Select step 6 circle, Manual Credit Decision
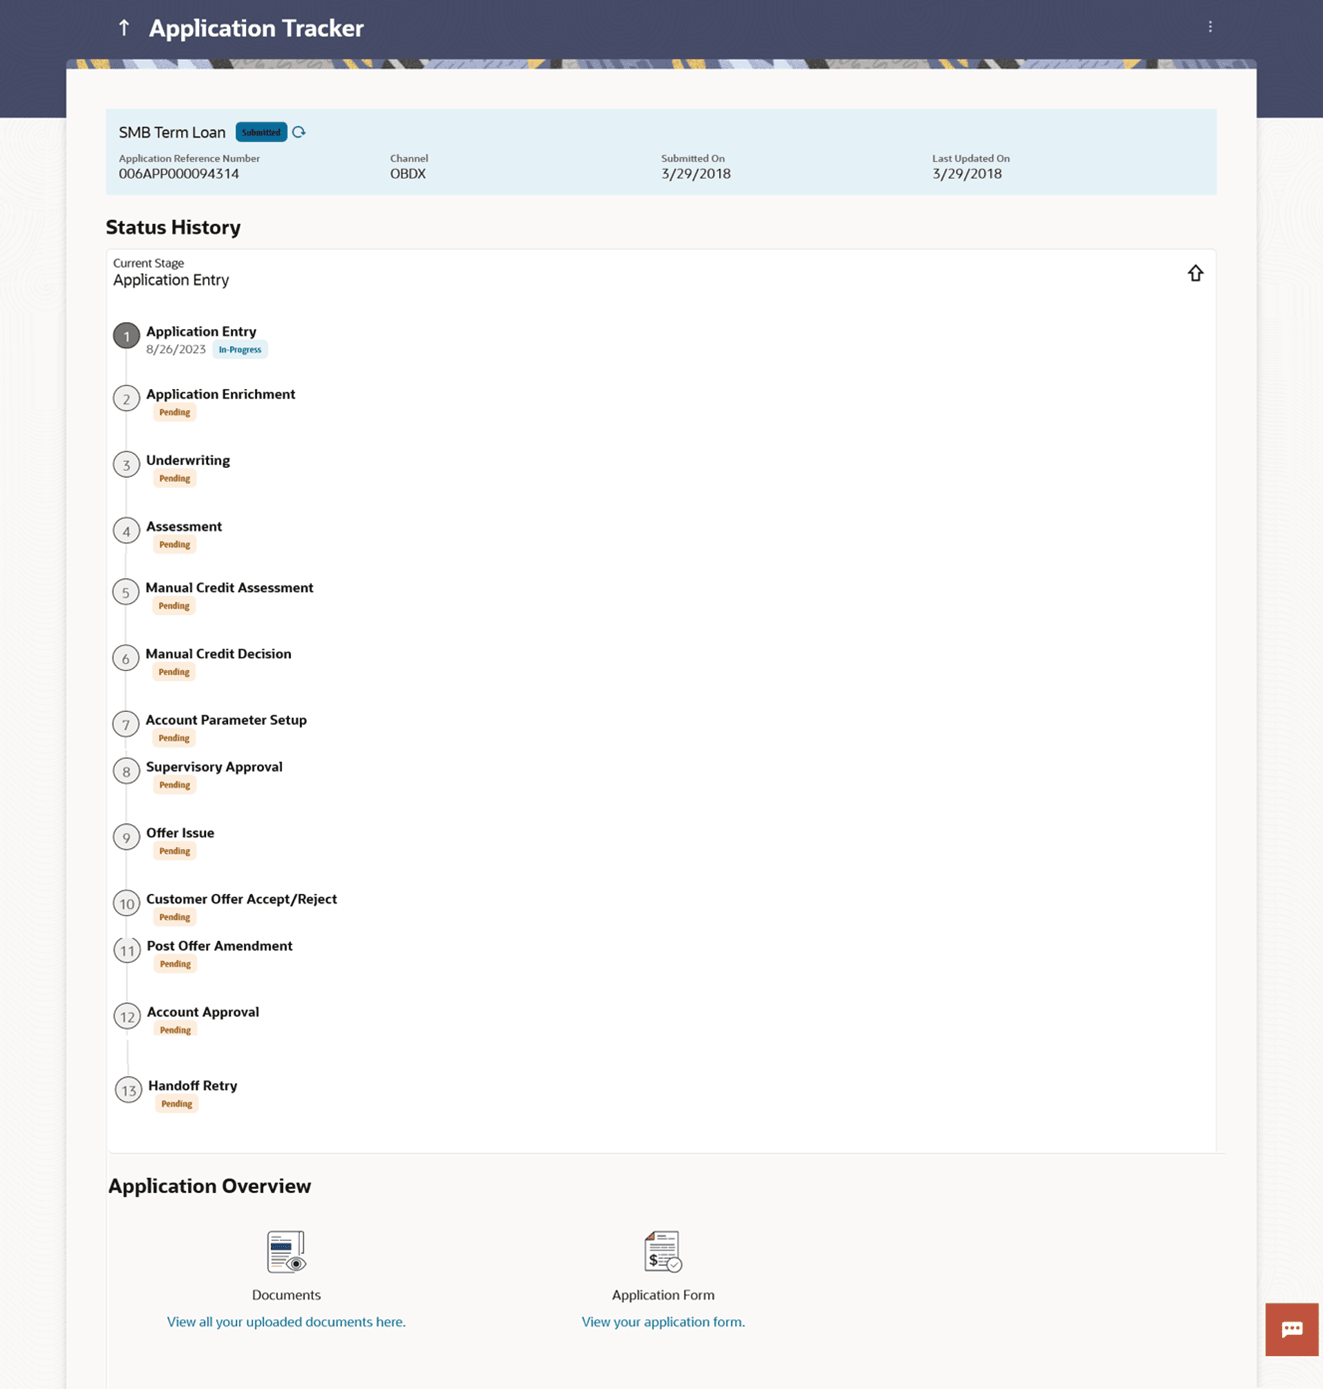Image resolution: width=1323 pixels, height=1389 pixels. (126, 659)
